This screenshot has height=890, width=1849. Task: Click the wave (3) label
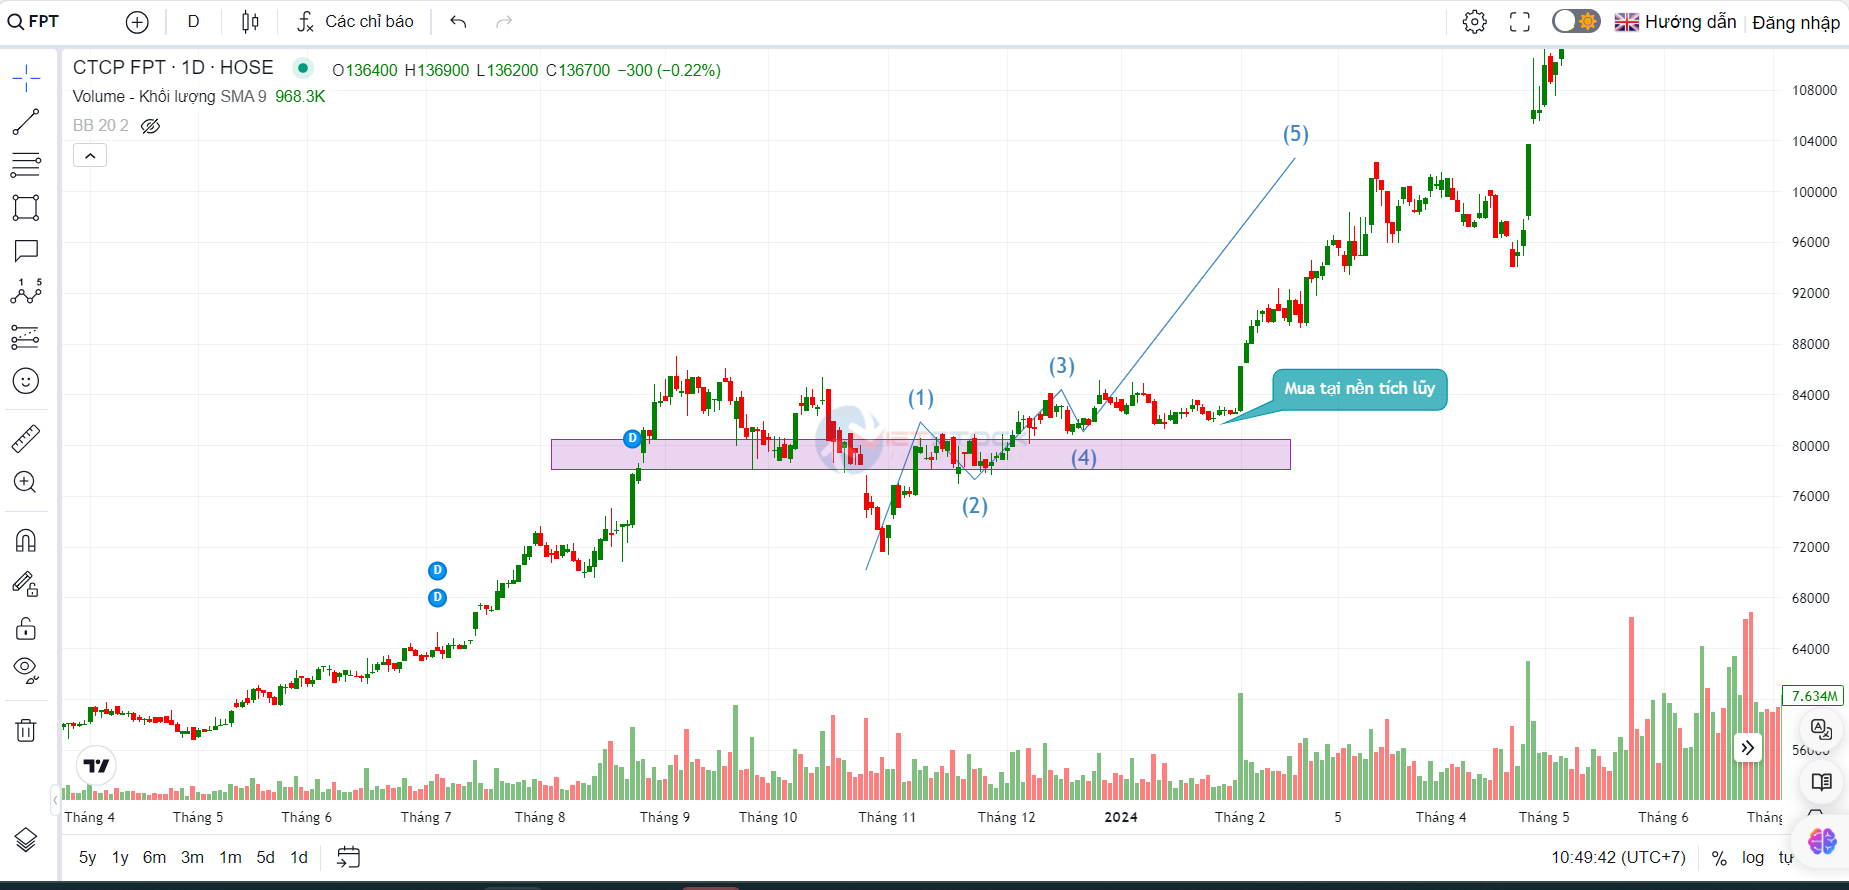1062,366
